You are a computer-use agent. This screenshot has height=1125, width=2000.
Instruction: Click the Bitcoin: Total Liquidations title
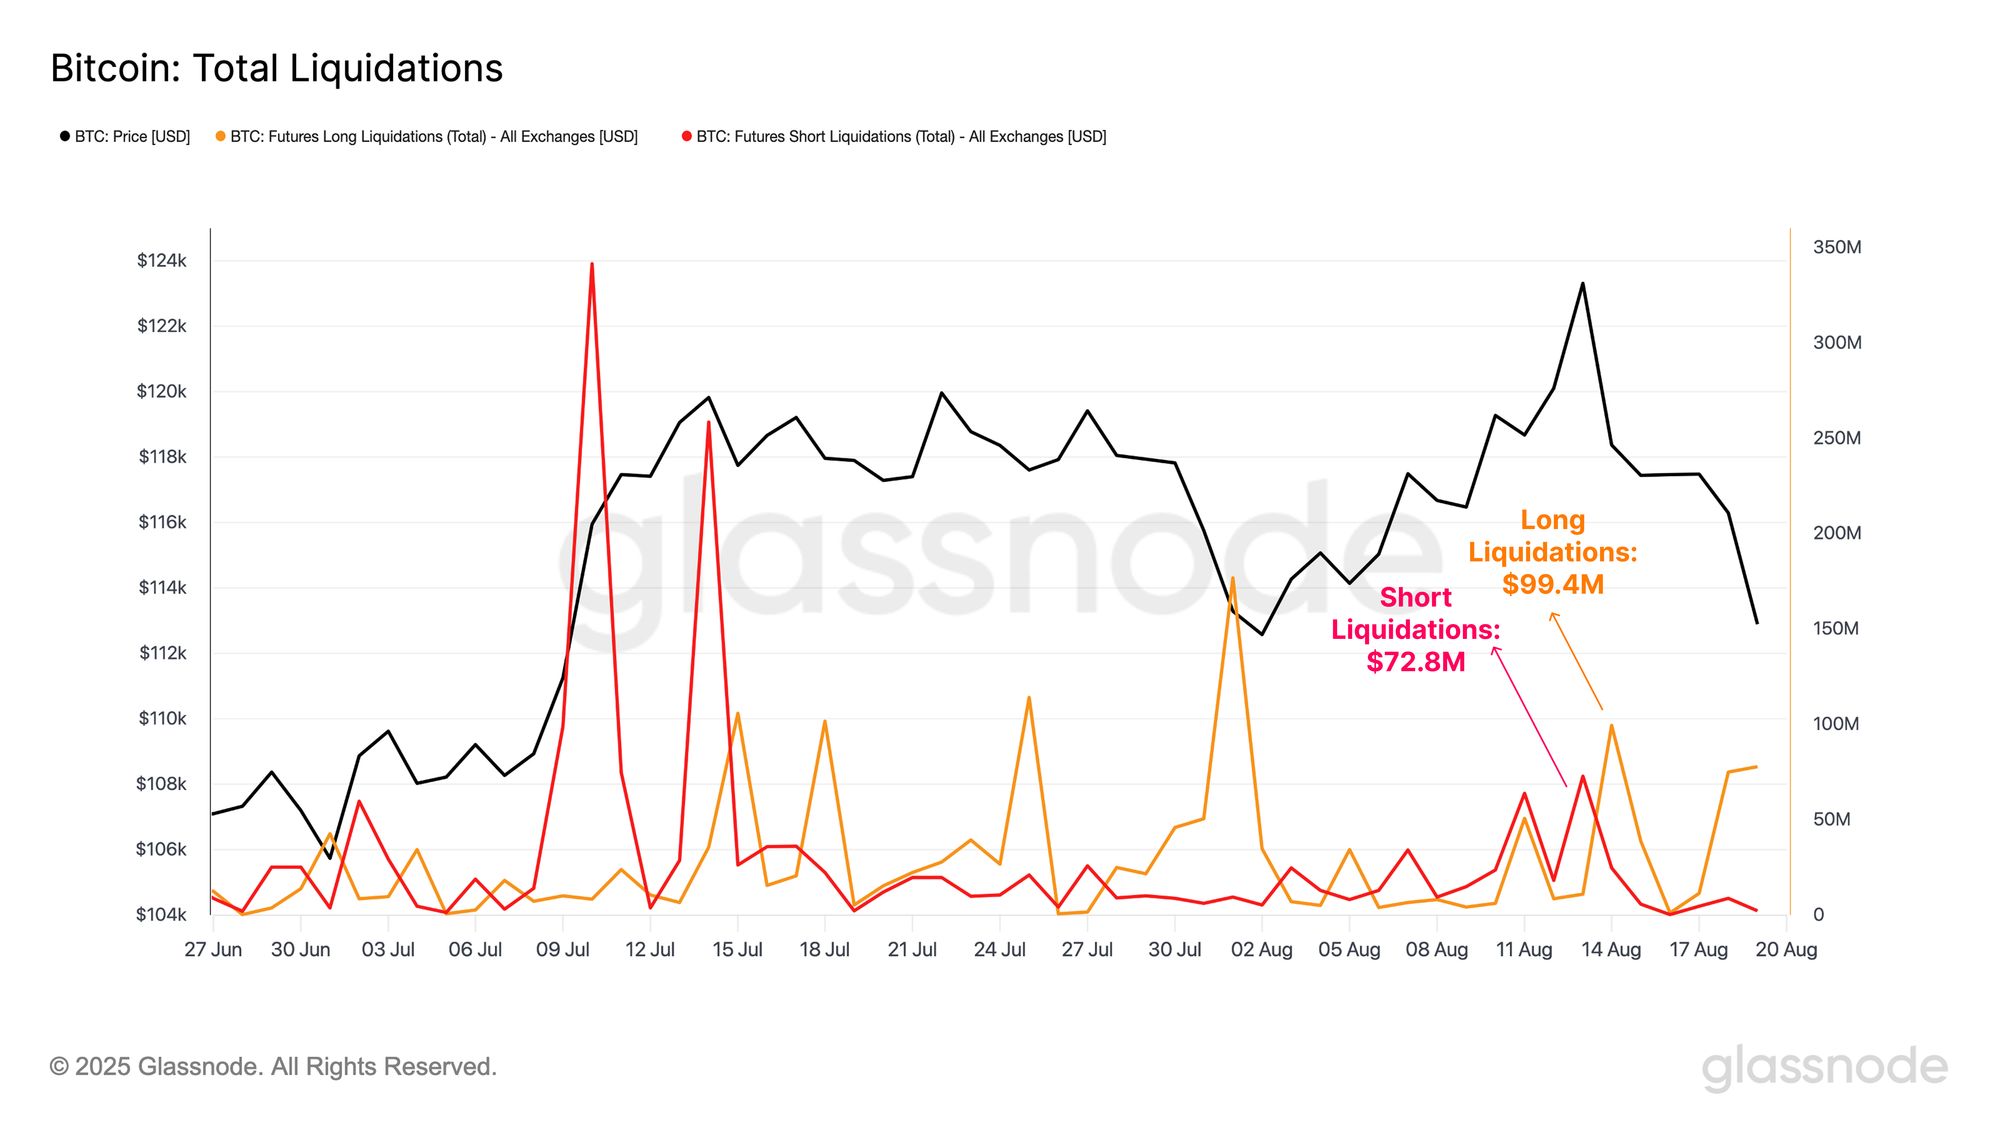[x=277, y=68]
